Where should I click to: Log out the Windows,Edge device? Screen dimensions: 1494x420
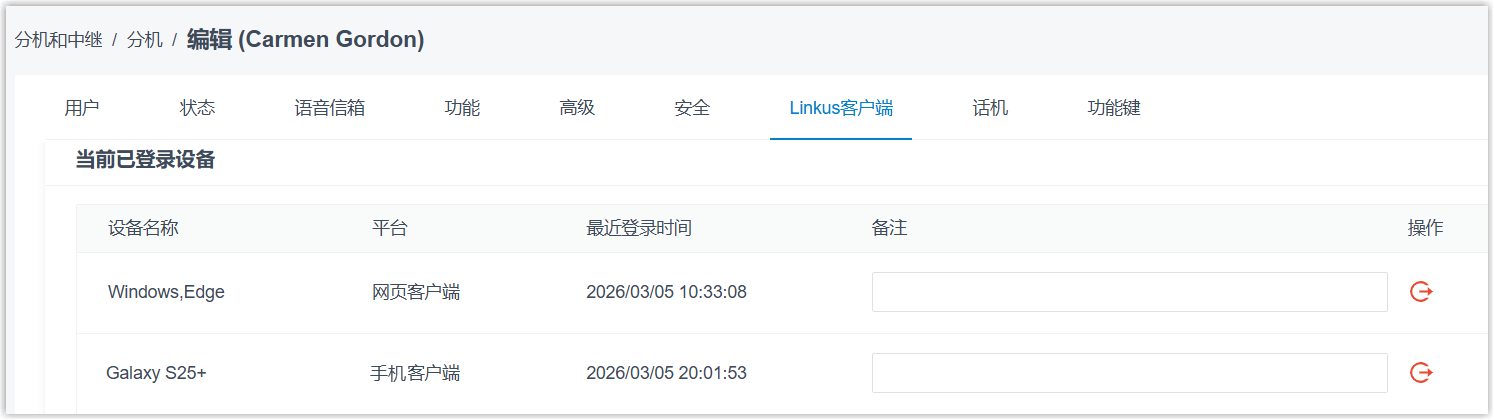click(1421, 292)
